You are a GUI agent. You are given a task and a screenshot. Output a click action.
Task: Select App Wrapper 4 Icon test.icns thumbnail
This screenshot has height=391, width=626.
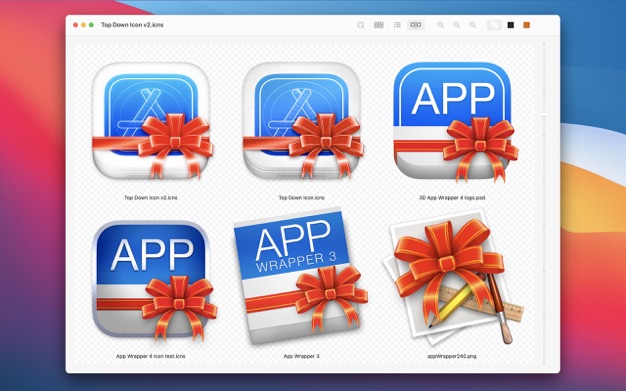[x=154, y=280]
